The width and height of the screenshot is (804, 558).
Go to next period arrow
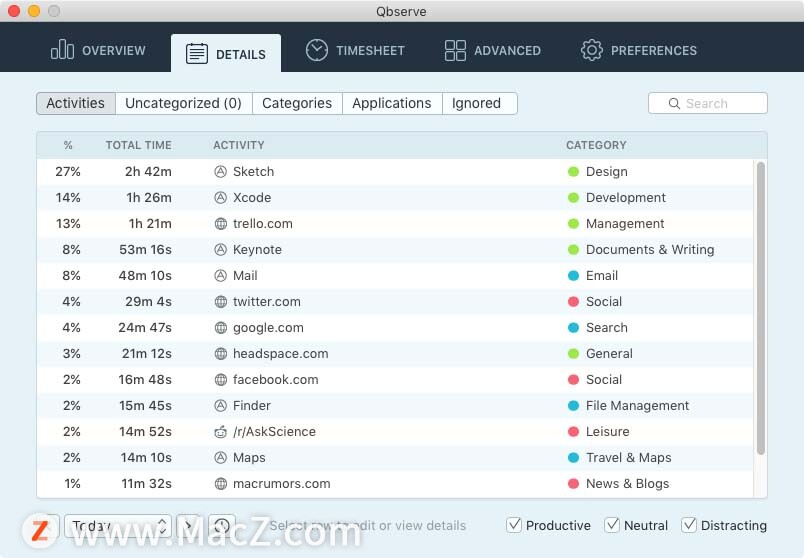pos(188,526)
